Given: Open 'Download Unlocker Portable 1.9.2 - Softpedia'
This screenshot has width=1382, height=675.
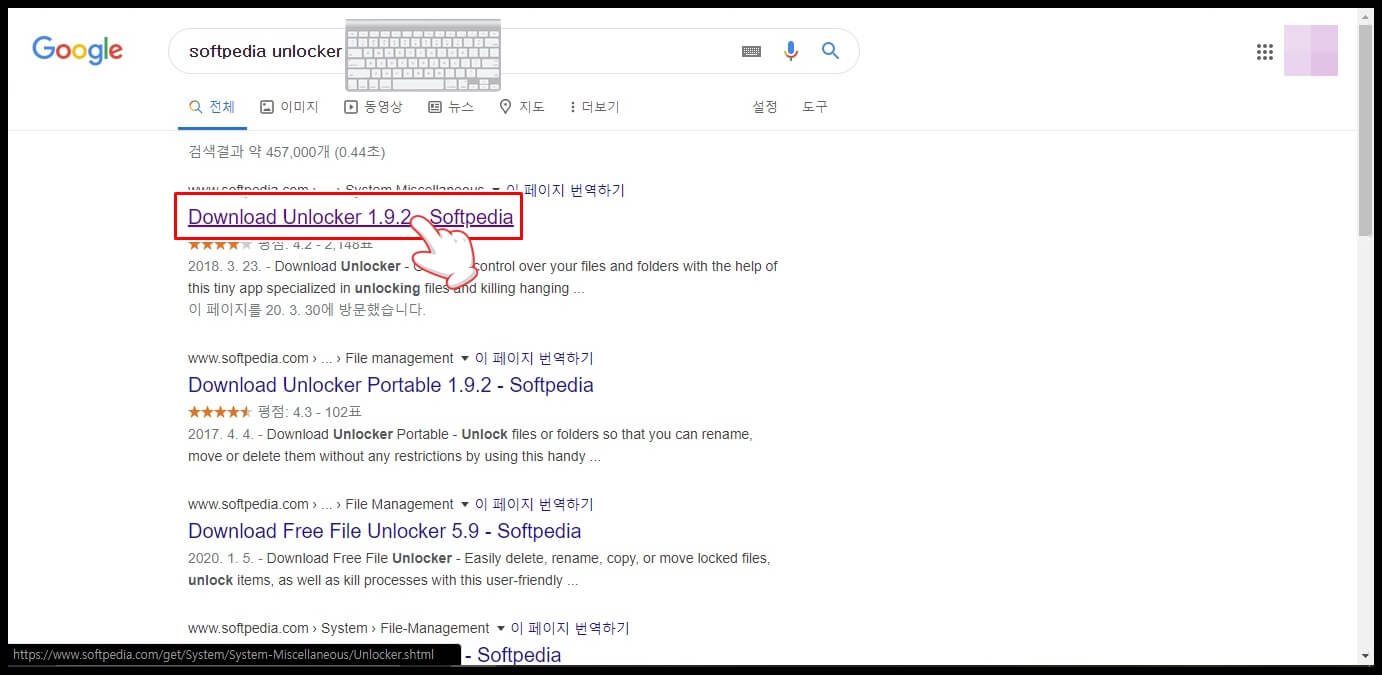Looking at the screenshot, I should click(391, 385).
